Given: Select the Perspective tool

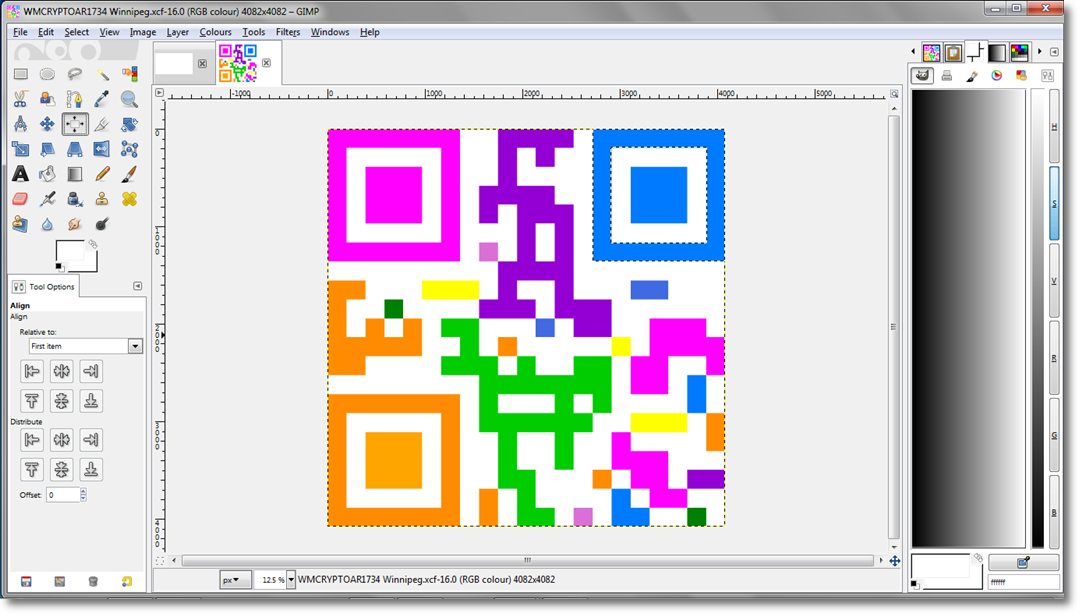Looking at the screenshot, I should click(74, 149).
